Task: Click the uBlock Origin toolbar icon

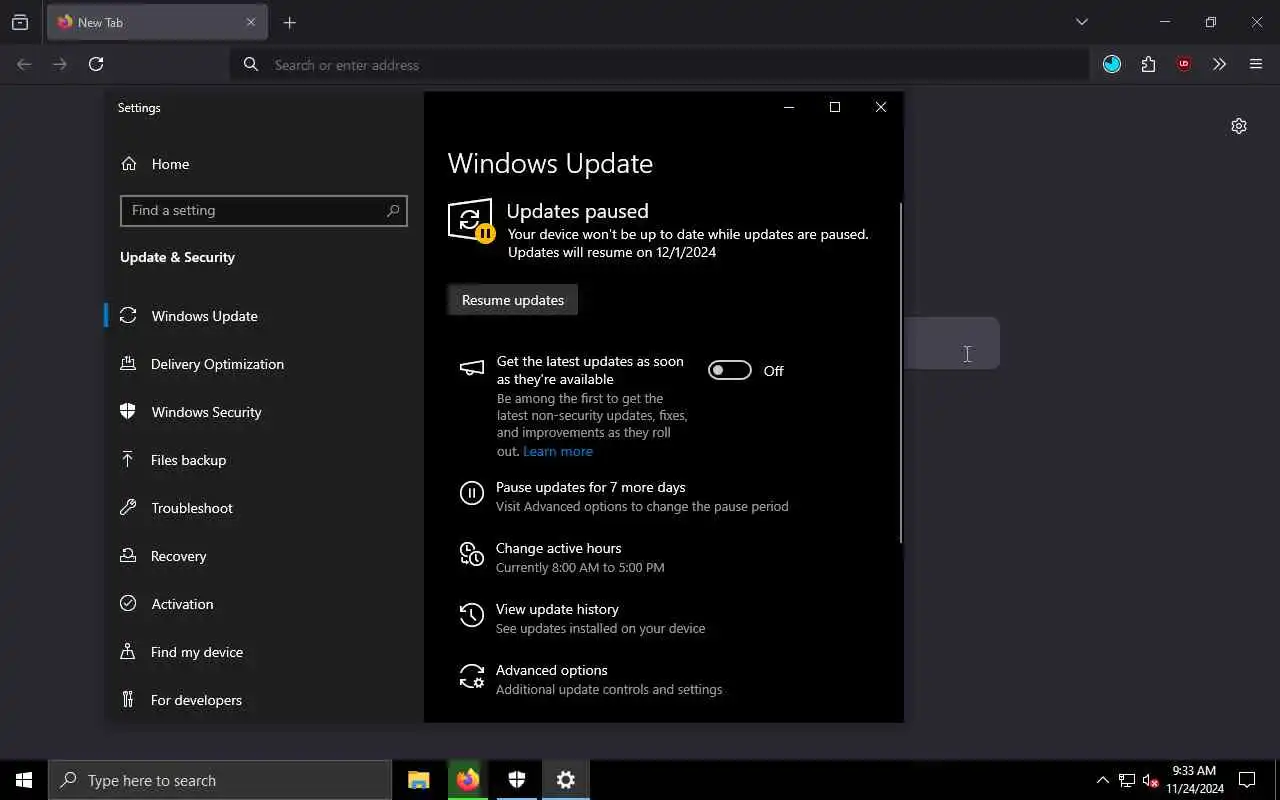Action: [1184, 64]
